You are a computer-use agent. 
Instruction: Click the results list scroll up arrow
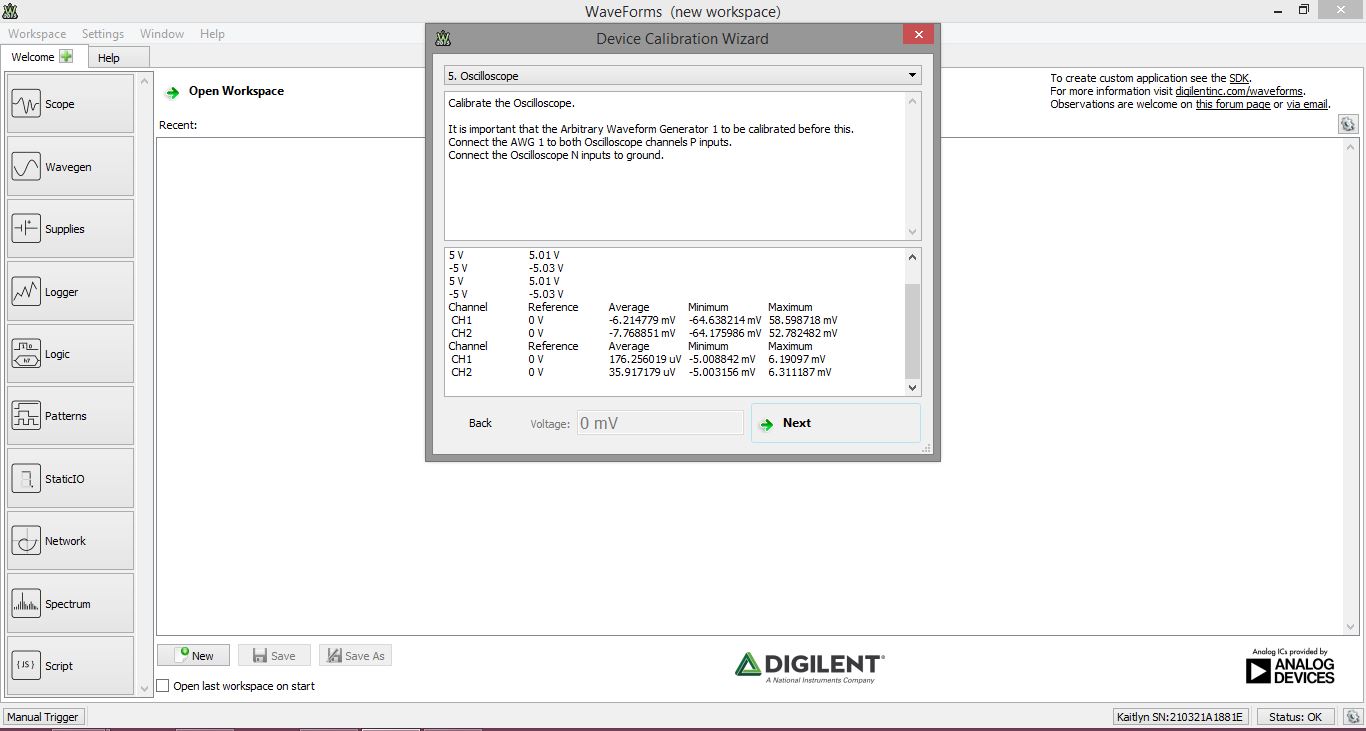click(912, 257)
